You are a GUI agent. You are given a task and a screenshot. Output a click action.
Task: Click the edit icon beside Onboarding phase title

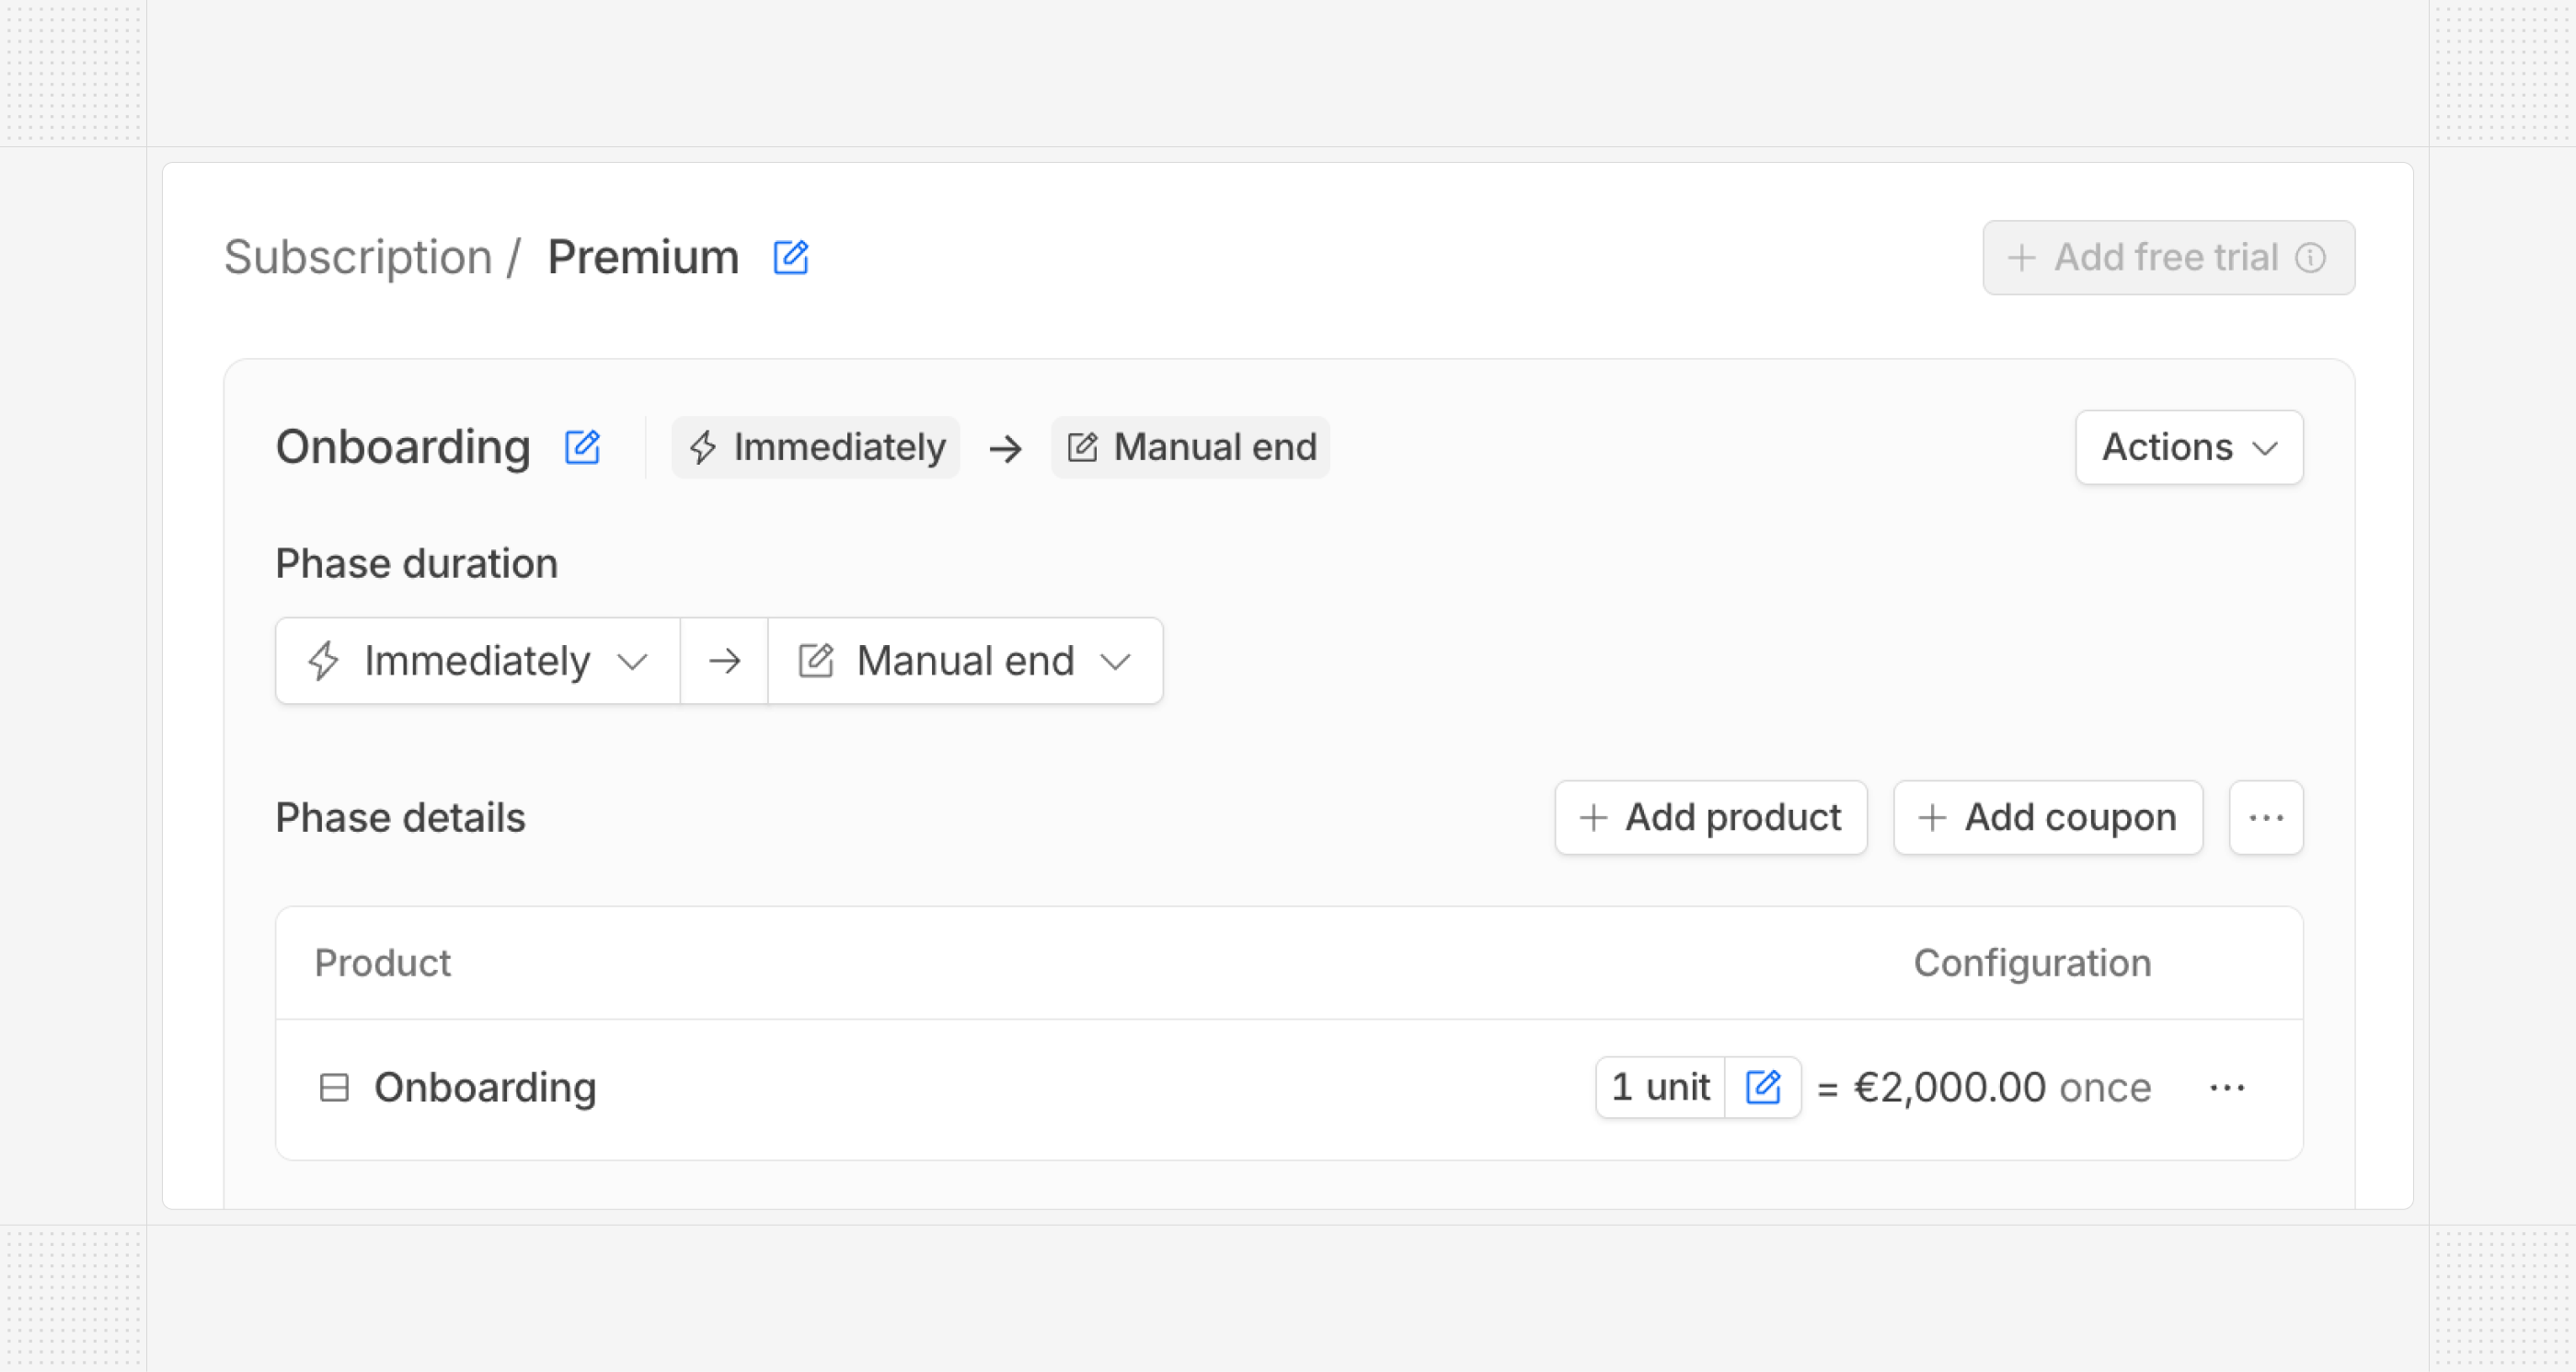(582, 447)
